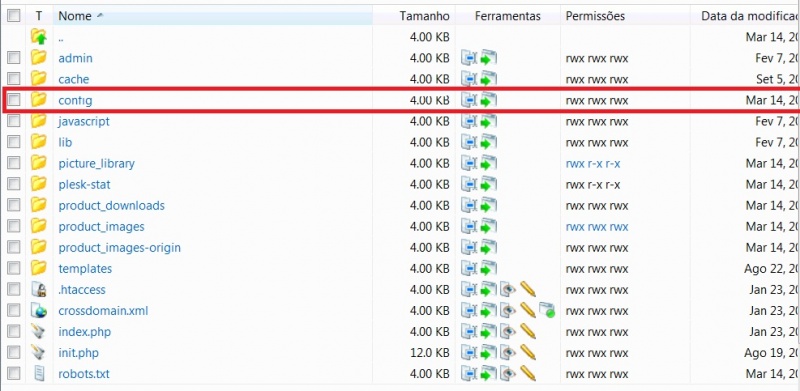Click the javascript folder name

click(84, 121)
